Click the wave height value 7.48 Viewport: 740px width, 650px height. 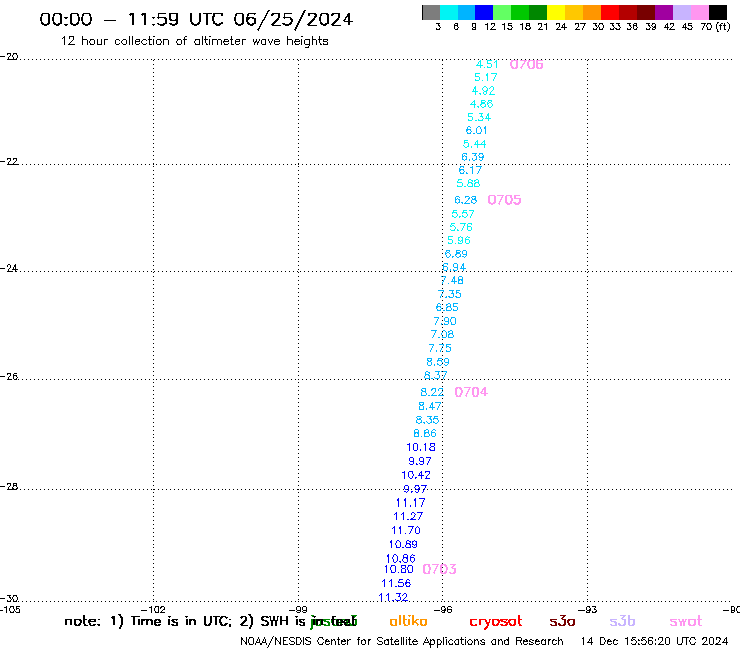pos(452,280)
